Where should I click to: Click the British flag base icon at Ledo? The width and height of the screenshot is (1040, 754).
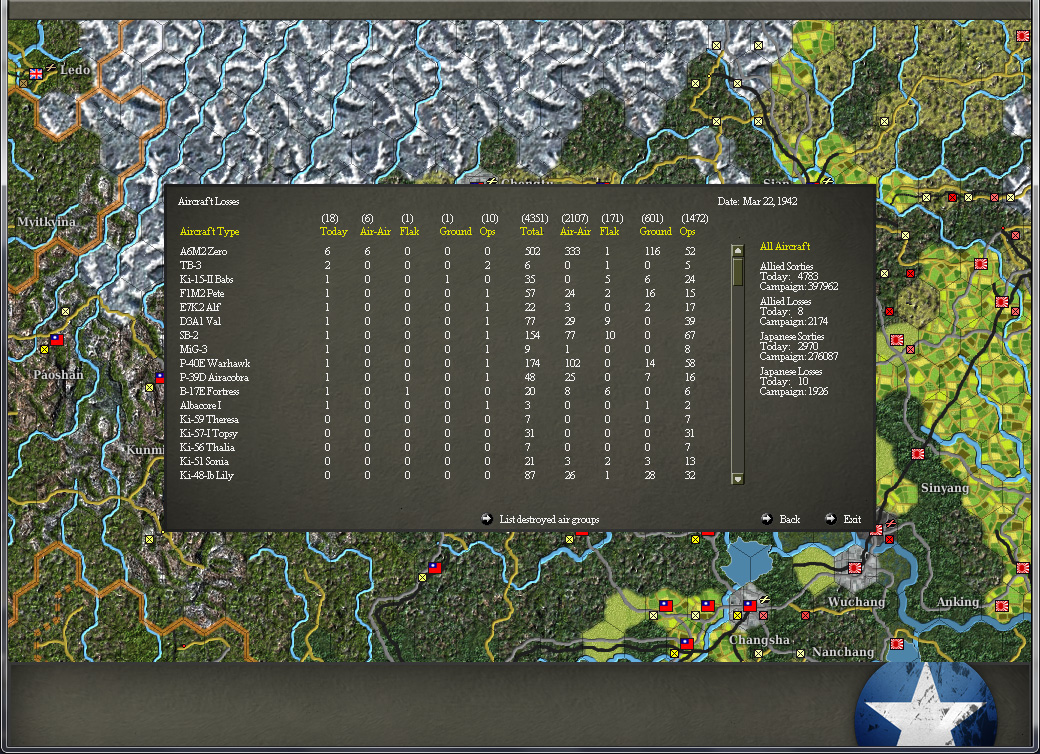coord(36,74)
